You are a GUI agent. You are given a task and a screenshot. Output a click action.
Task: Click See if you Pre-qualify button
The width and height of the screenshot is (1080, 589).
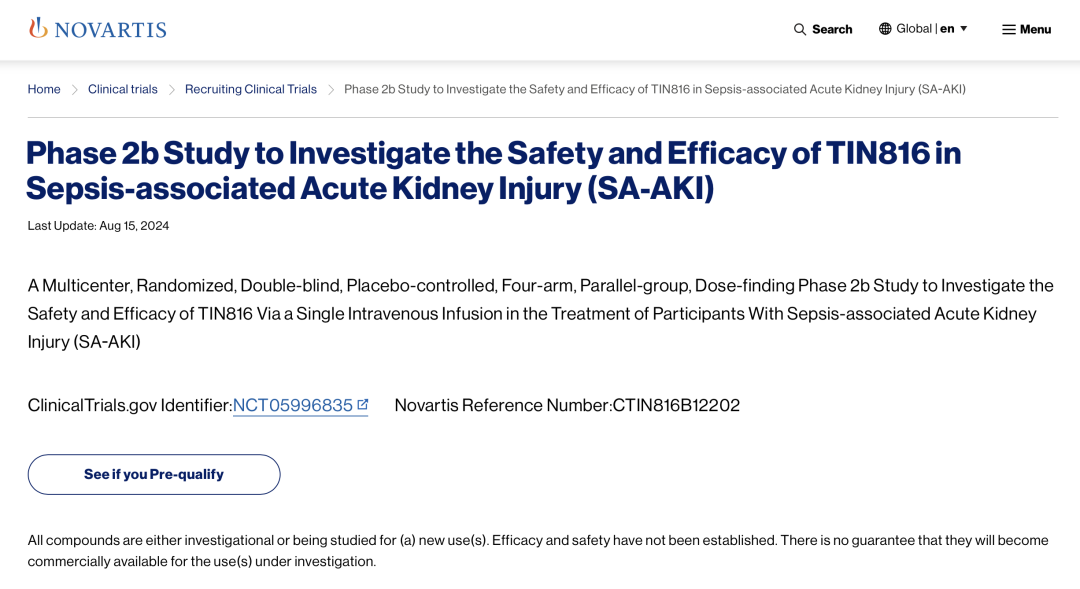[x=154, y=474]
